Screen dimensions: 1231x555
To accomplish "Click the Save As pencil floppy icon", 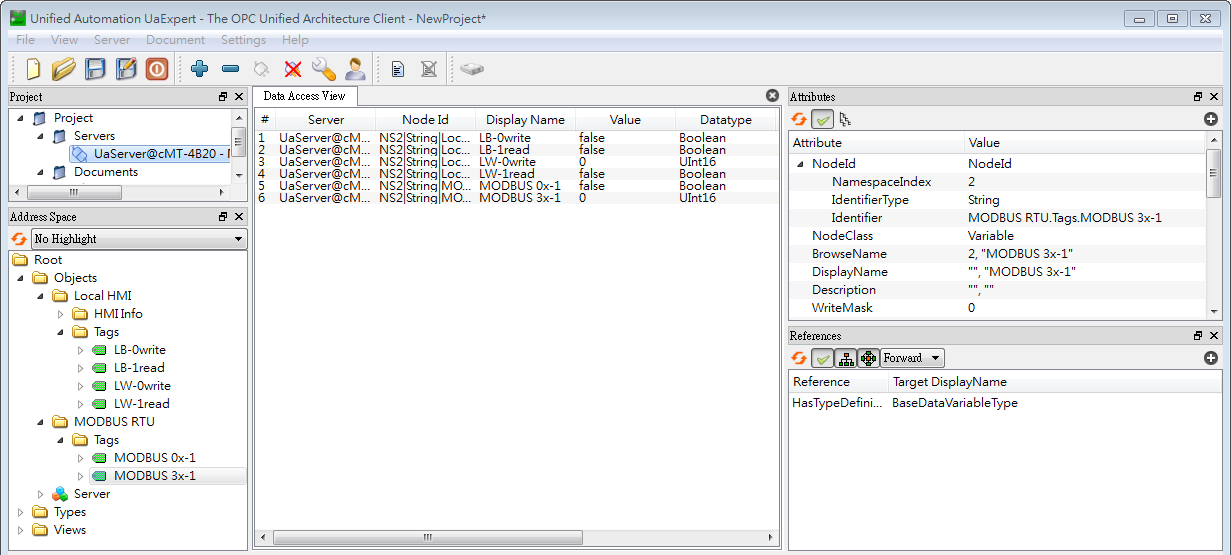I will coord(126,69).
